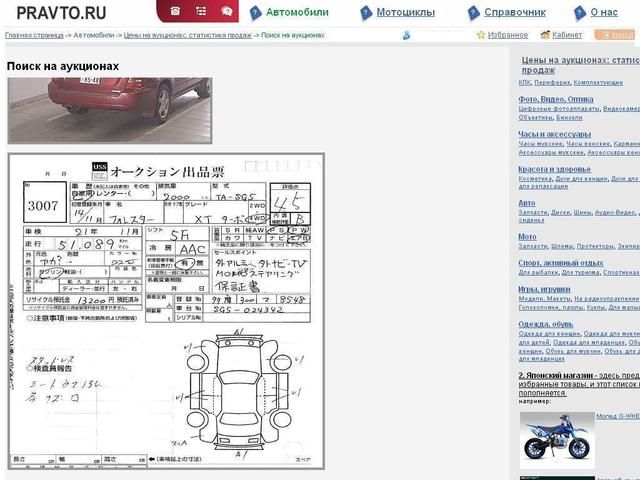
Task: Open the О нас menu section
Action: (x=604, y=12)
